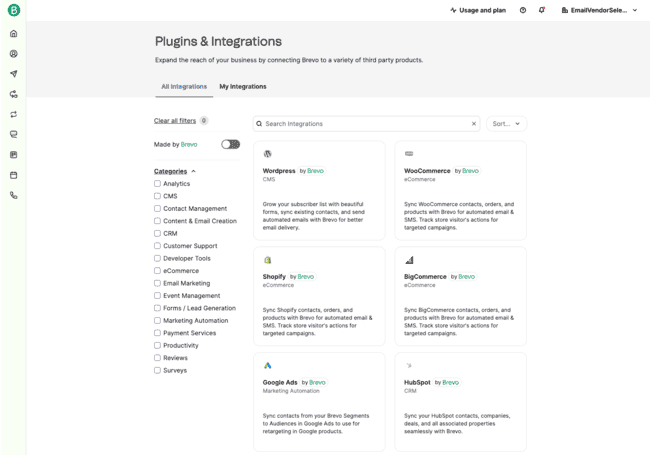Click the Wordpress logo icon
This screenshot has width=650, height=455.
tap(267, 154)
